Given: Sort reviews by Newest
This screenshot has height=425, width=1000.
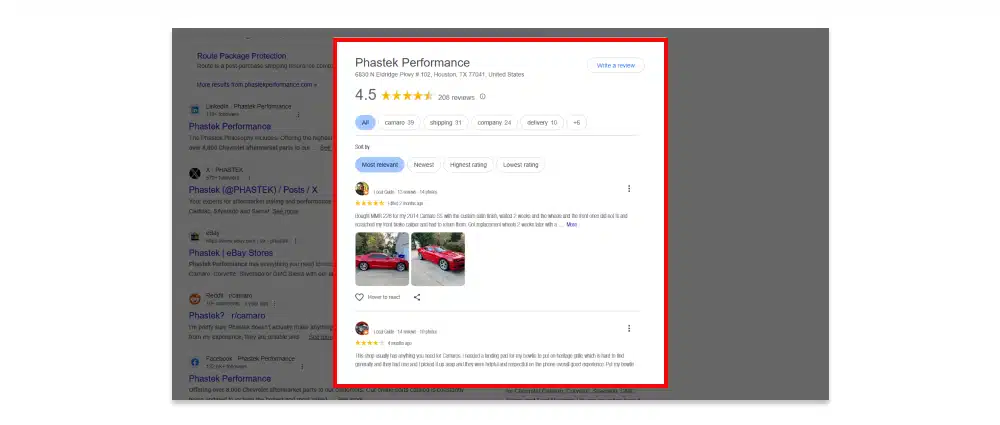Looking at the screenshot, I should [x=424, y=165].
